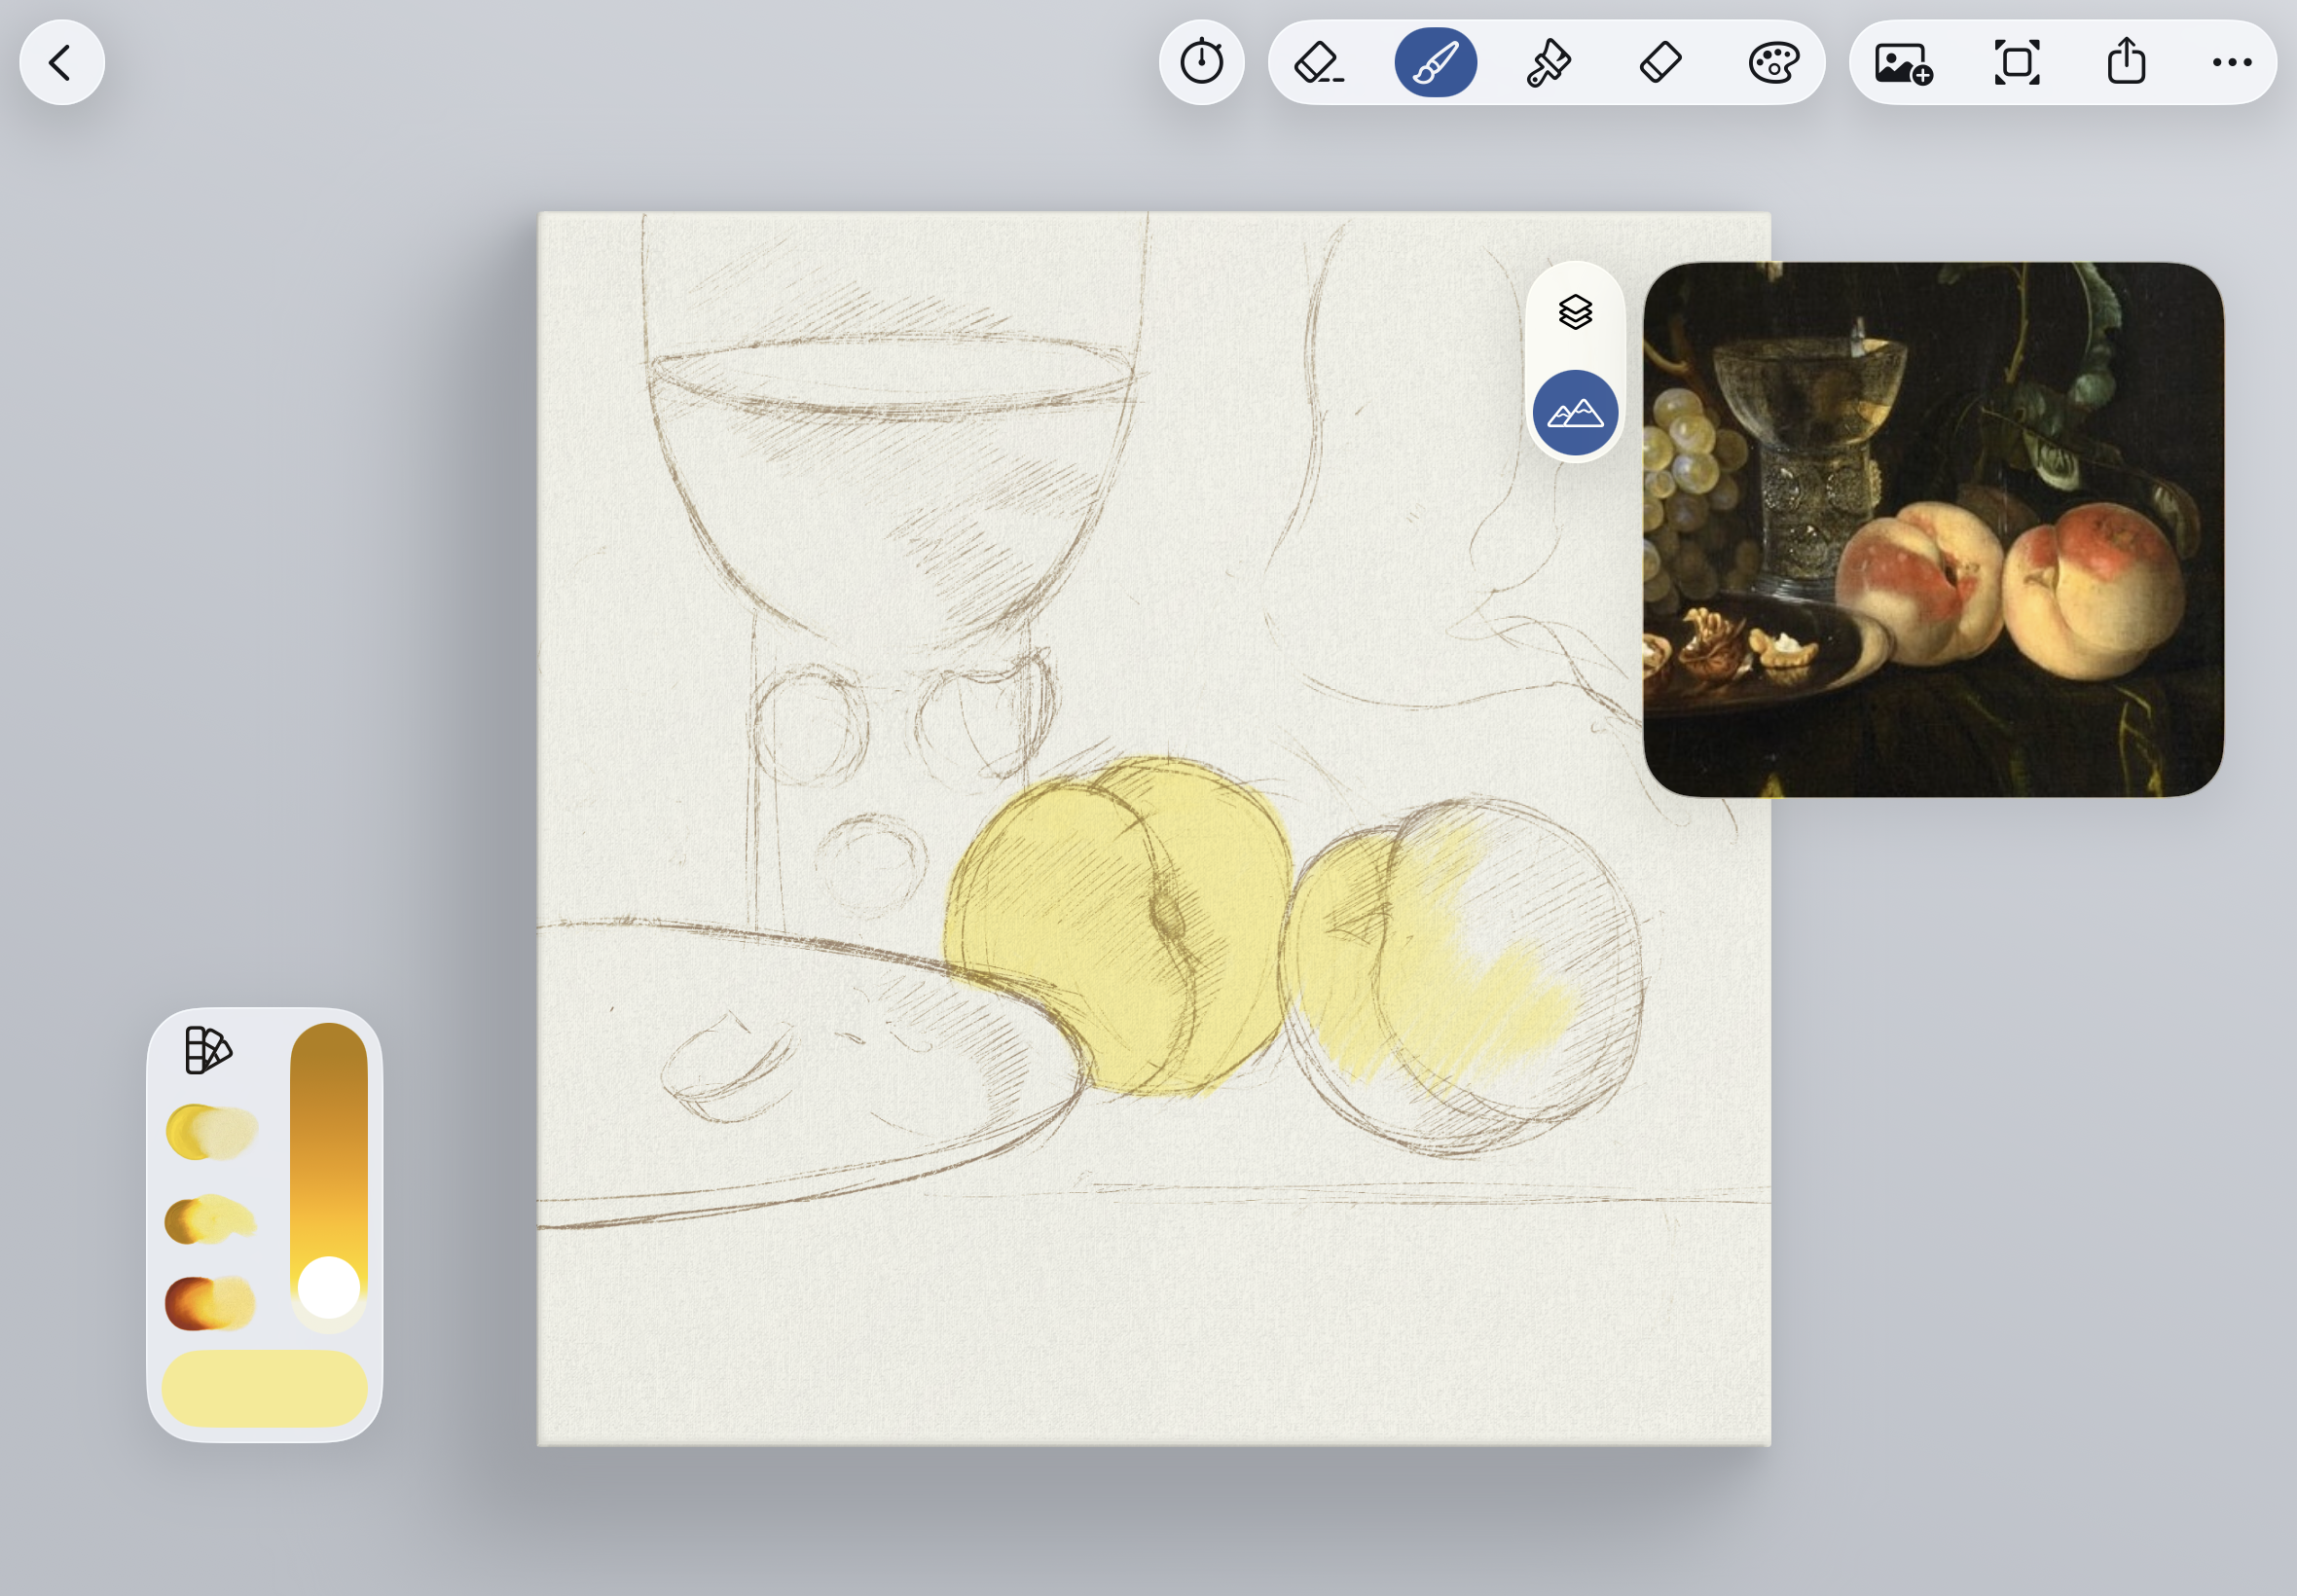Go back using the back arrow
The height and width of the screenshot is (1596, 2297).
coord(62,63)
